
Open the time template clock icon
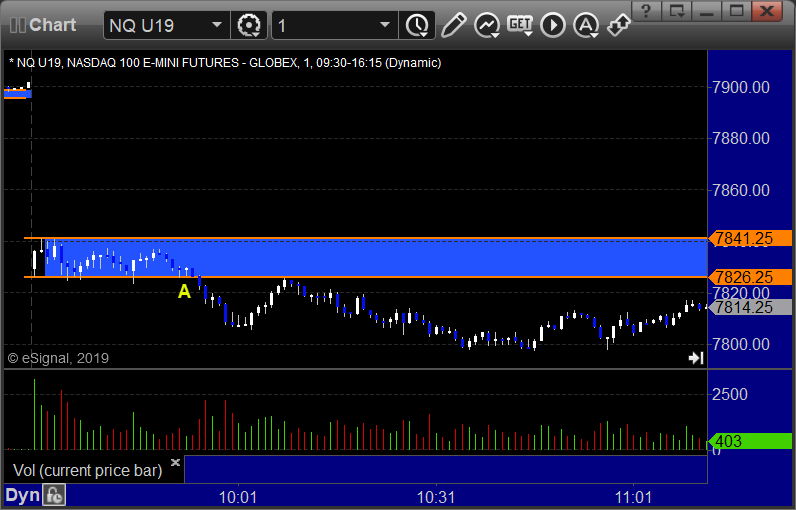click(x=417, y=25)
